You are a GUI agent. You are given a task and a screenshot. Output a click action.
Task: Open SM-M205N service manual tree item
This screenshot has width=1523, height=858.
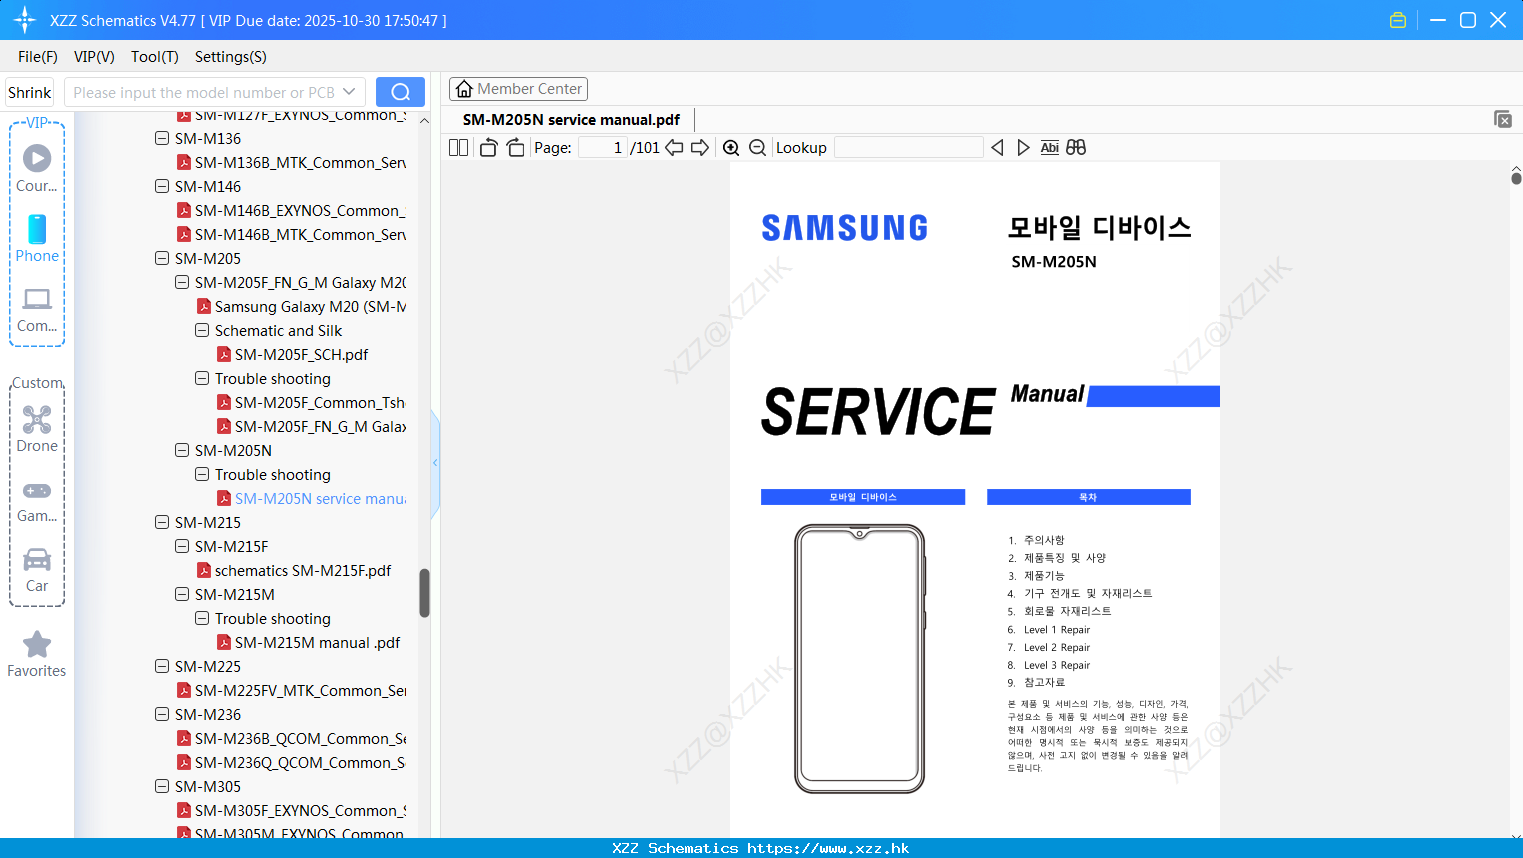[x=312, y=498]
